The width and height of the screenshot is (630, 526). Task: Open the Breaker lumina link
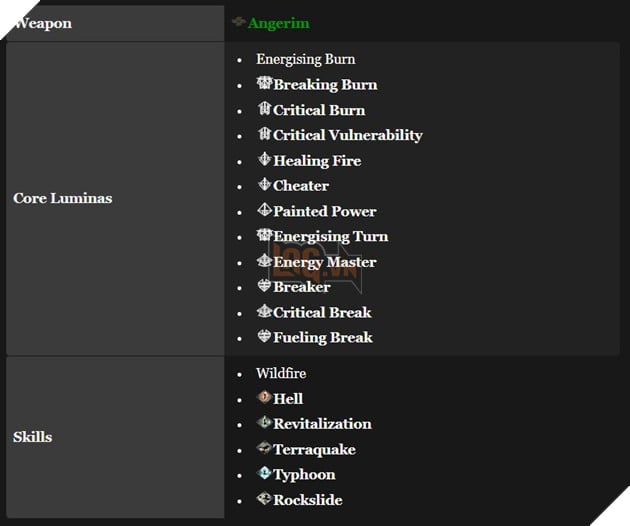coord(301,287)
